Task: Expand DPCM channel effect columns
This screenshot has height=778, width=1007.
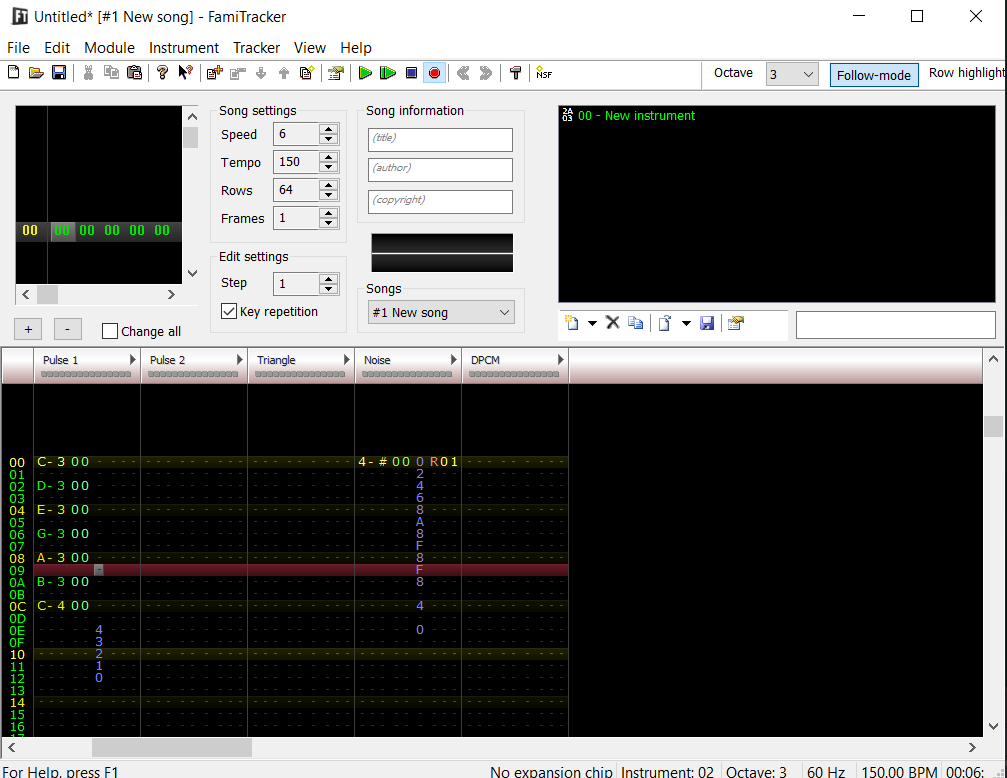Action: pyautogui.click(x=561, y=360)
